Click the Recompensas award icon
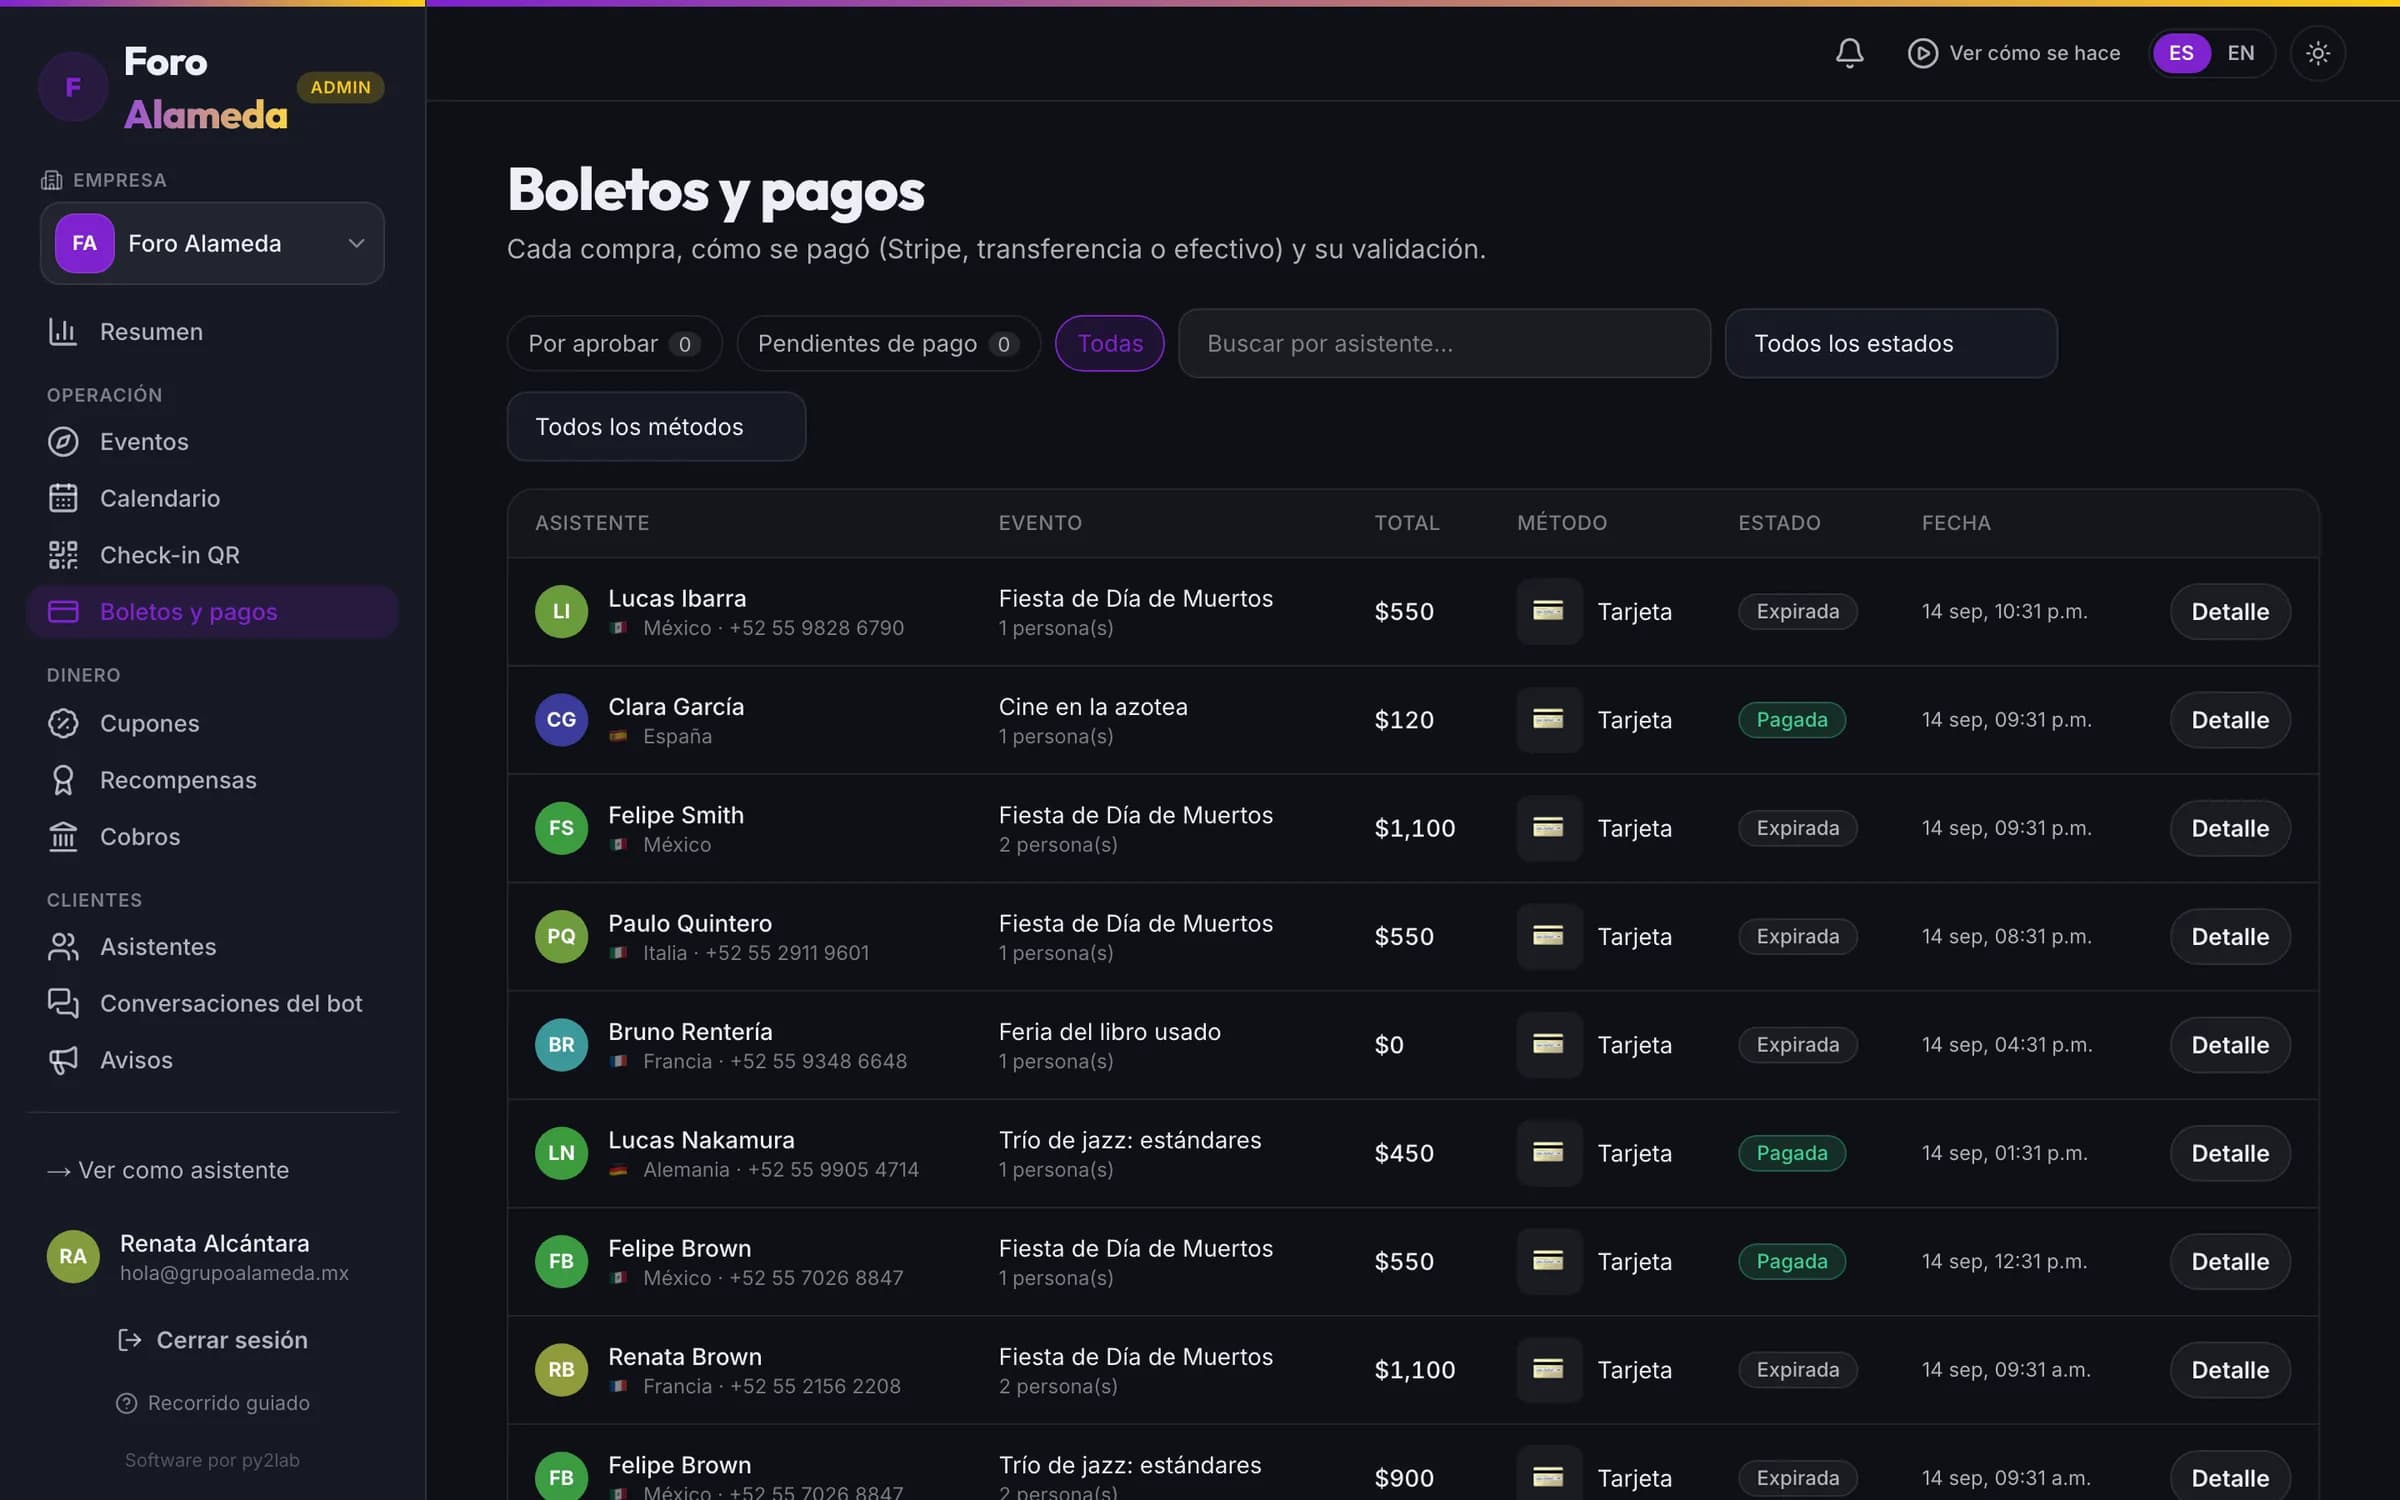2400x1500 pixels. coord(63,780)
